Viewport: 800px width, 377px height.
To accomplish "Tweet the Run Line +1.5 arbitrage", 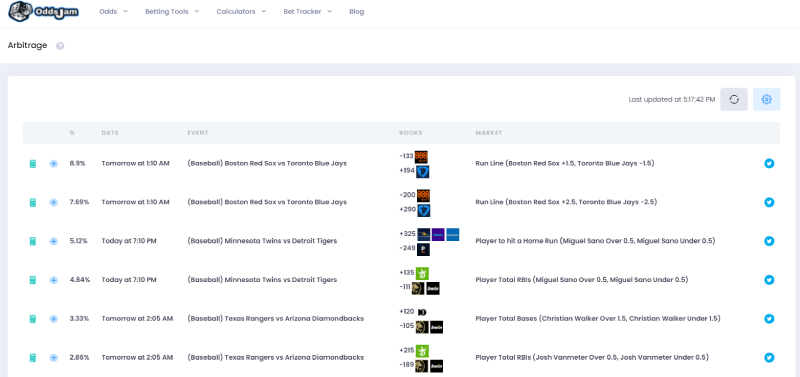I will [769, 164].
